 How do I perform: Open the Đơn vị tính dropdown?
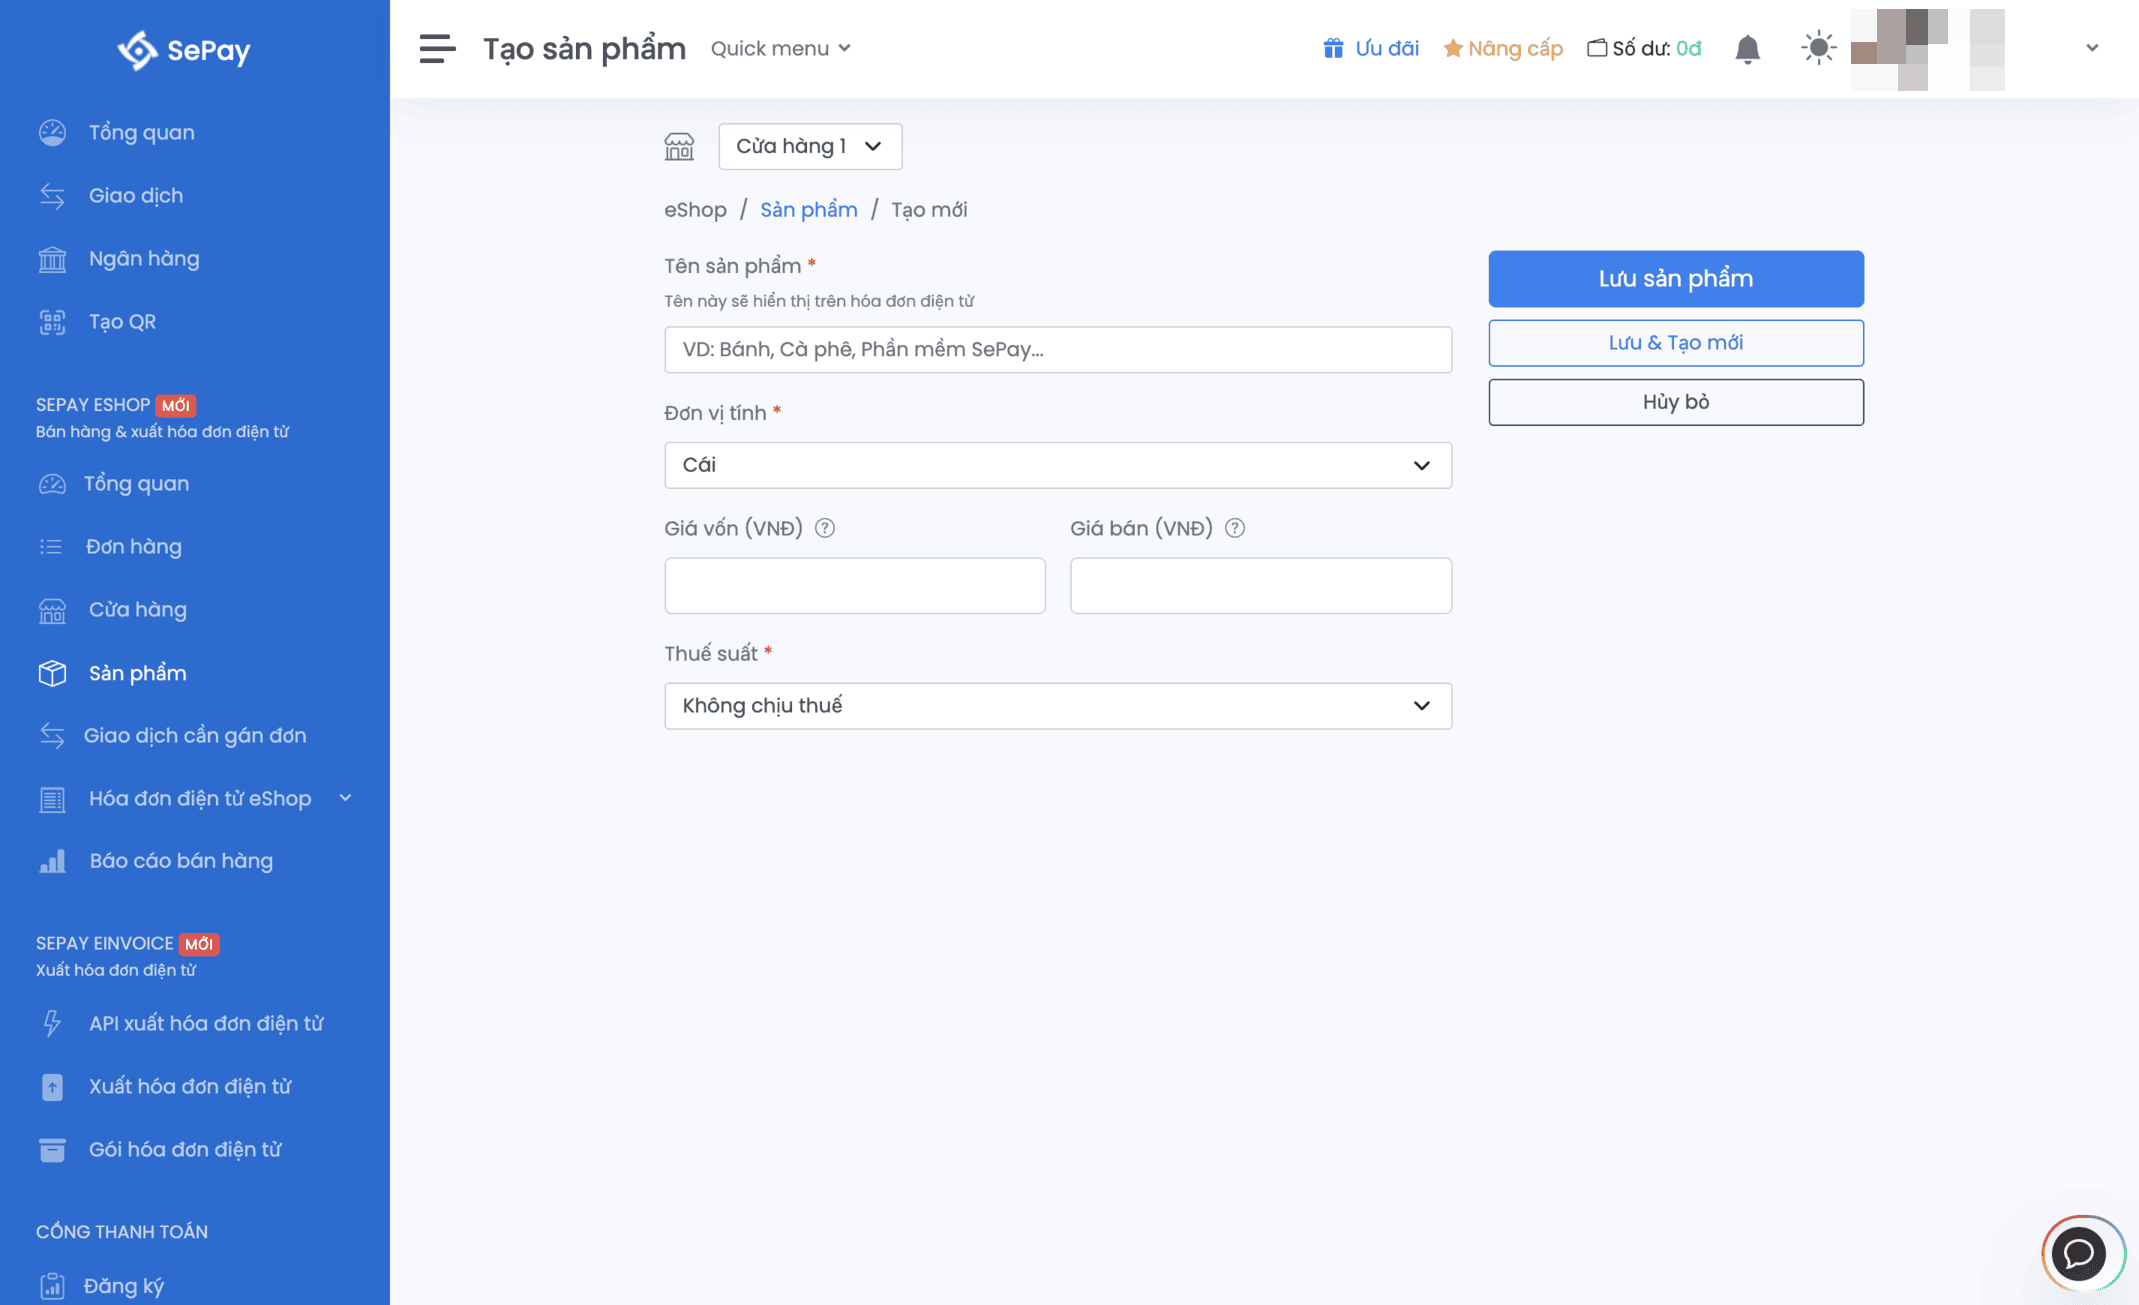(x=1057, y=465)
